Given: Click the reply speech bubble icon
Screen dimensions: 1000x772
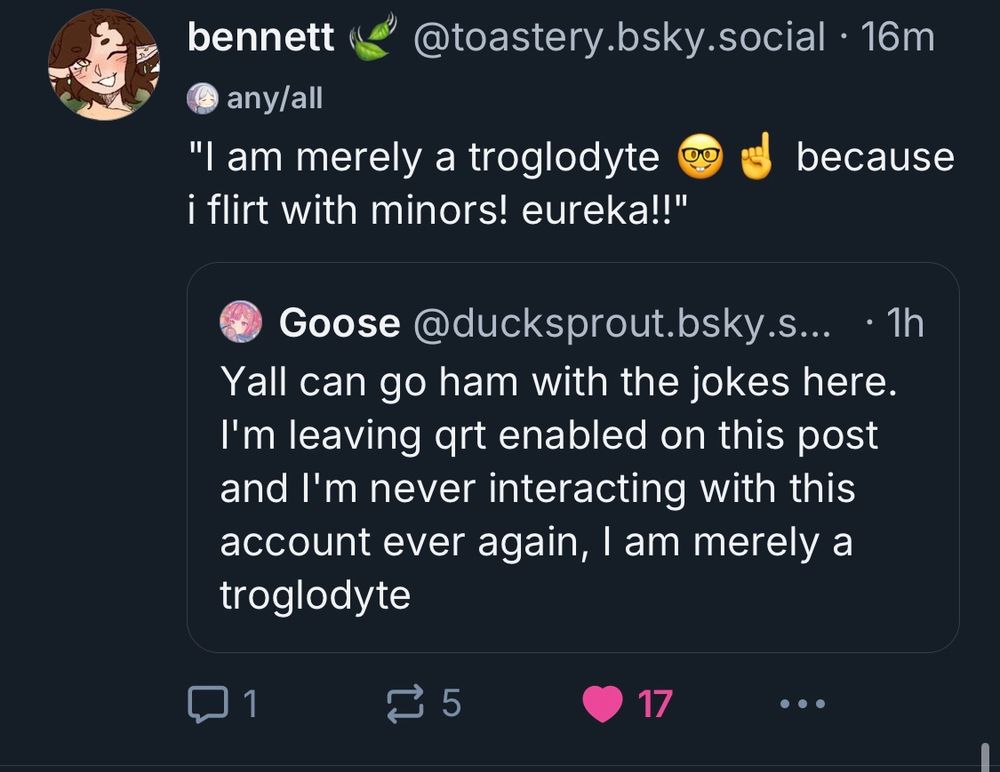Looking at the screenshot, I should coord(208,705).
